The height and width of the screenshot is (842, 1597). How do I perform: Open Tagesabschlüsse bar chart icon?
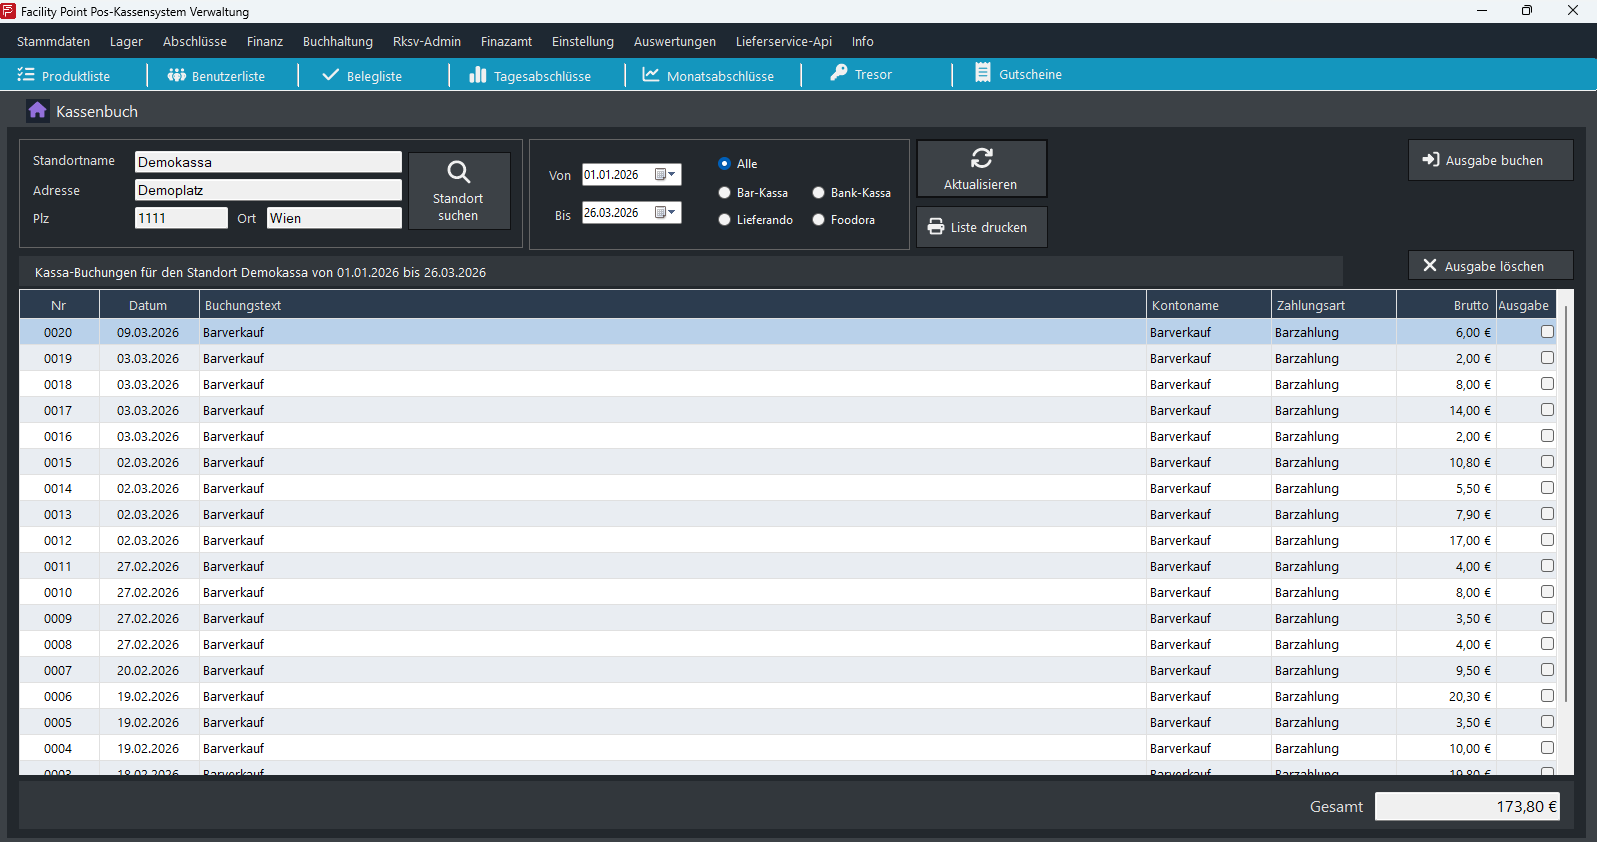(478, 75)
